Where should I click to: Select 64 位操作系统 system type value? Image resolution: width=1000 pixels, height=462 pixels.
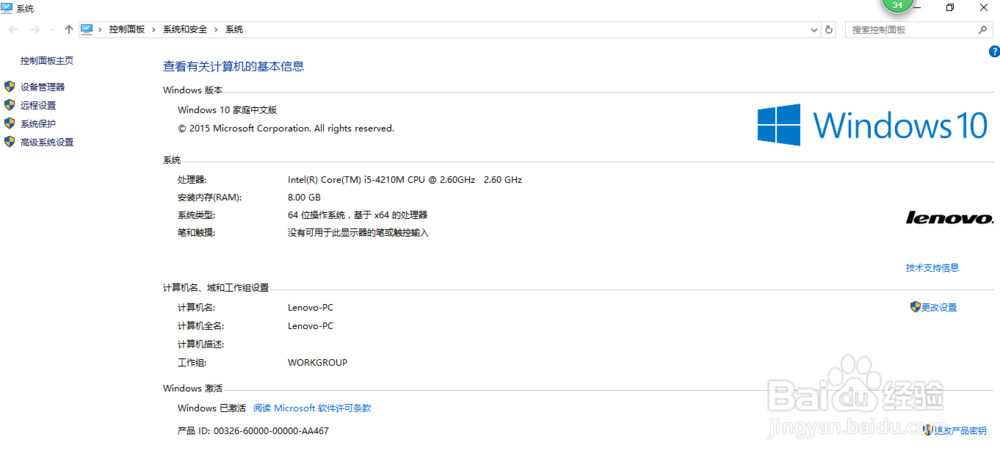[x=357, y=216]
